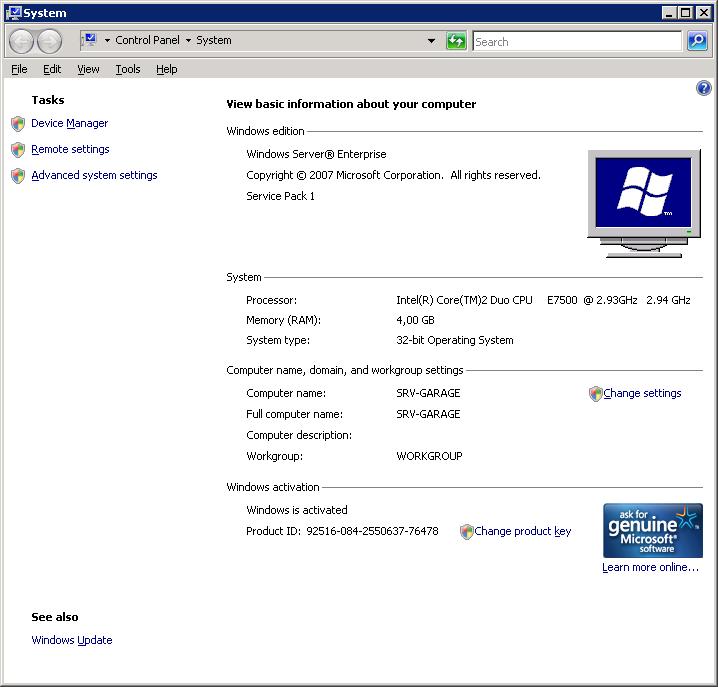Follow the Learn more online link
718x687 pixels.
pos(650,568)
